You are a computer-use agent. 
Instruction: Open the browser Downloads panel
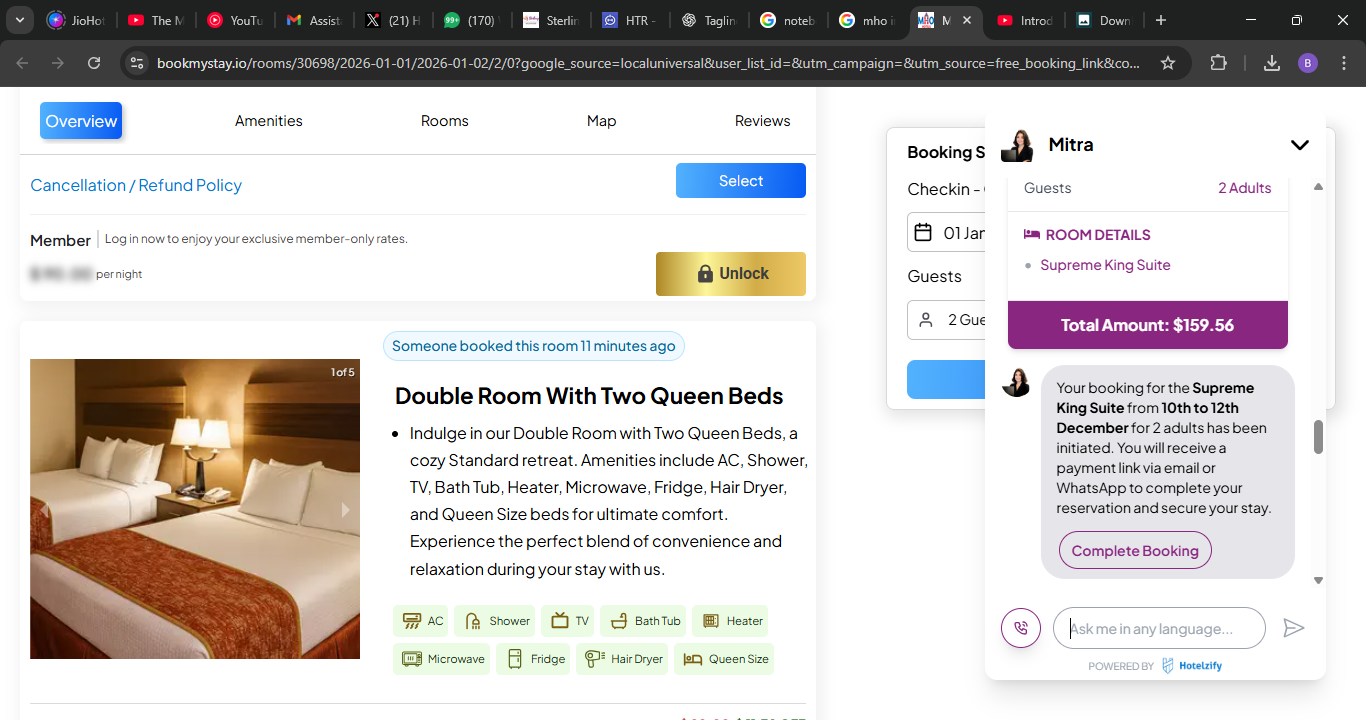tap(1272, 63)
